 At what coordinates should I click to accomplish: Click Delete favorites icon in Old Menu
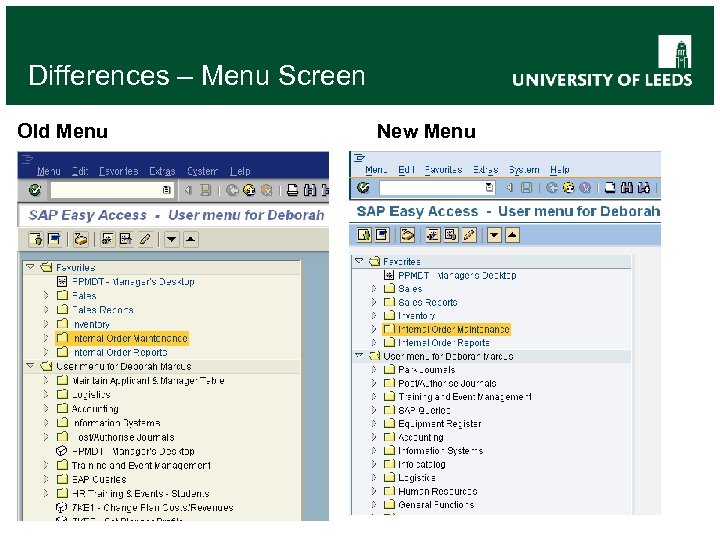[x=126, y=239]
